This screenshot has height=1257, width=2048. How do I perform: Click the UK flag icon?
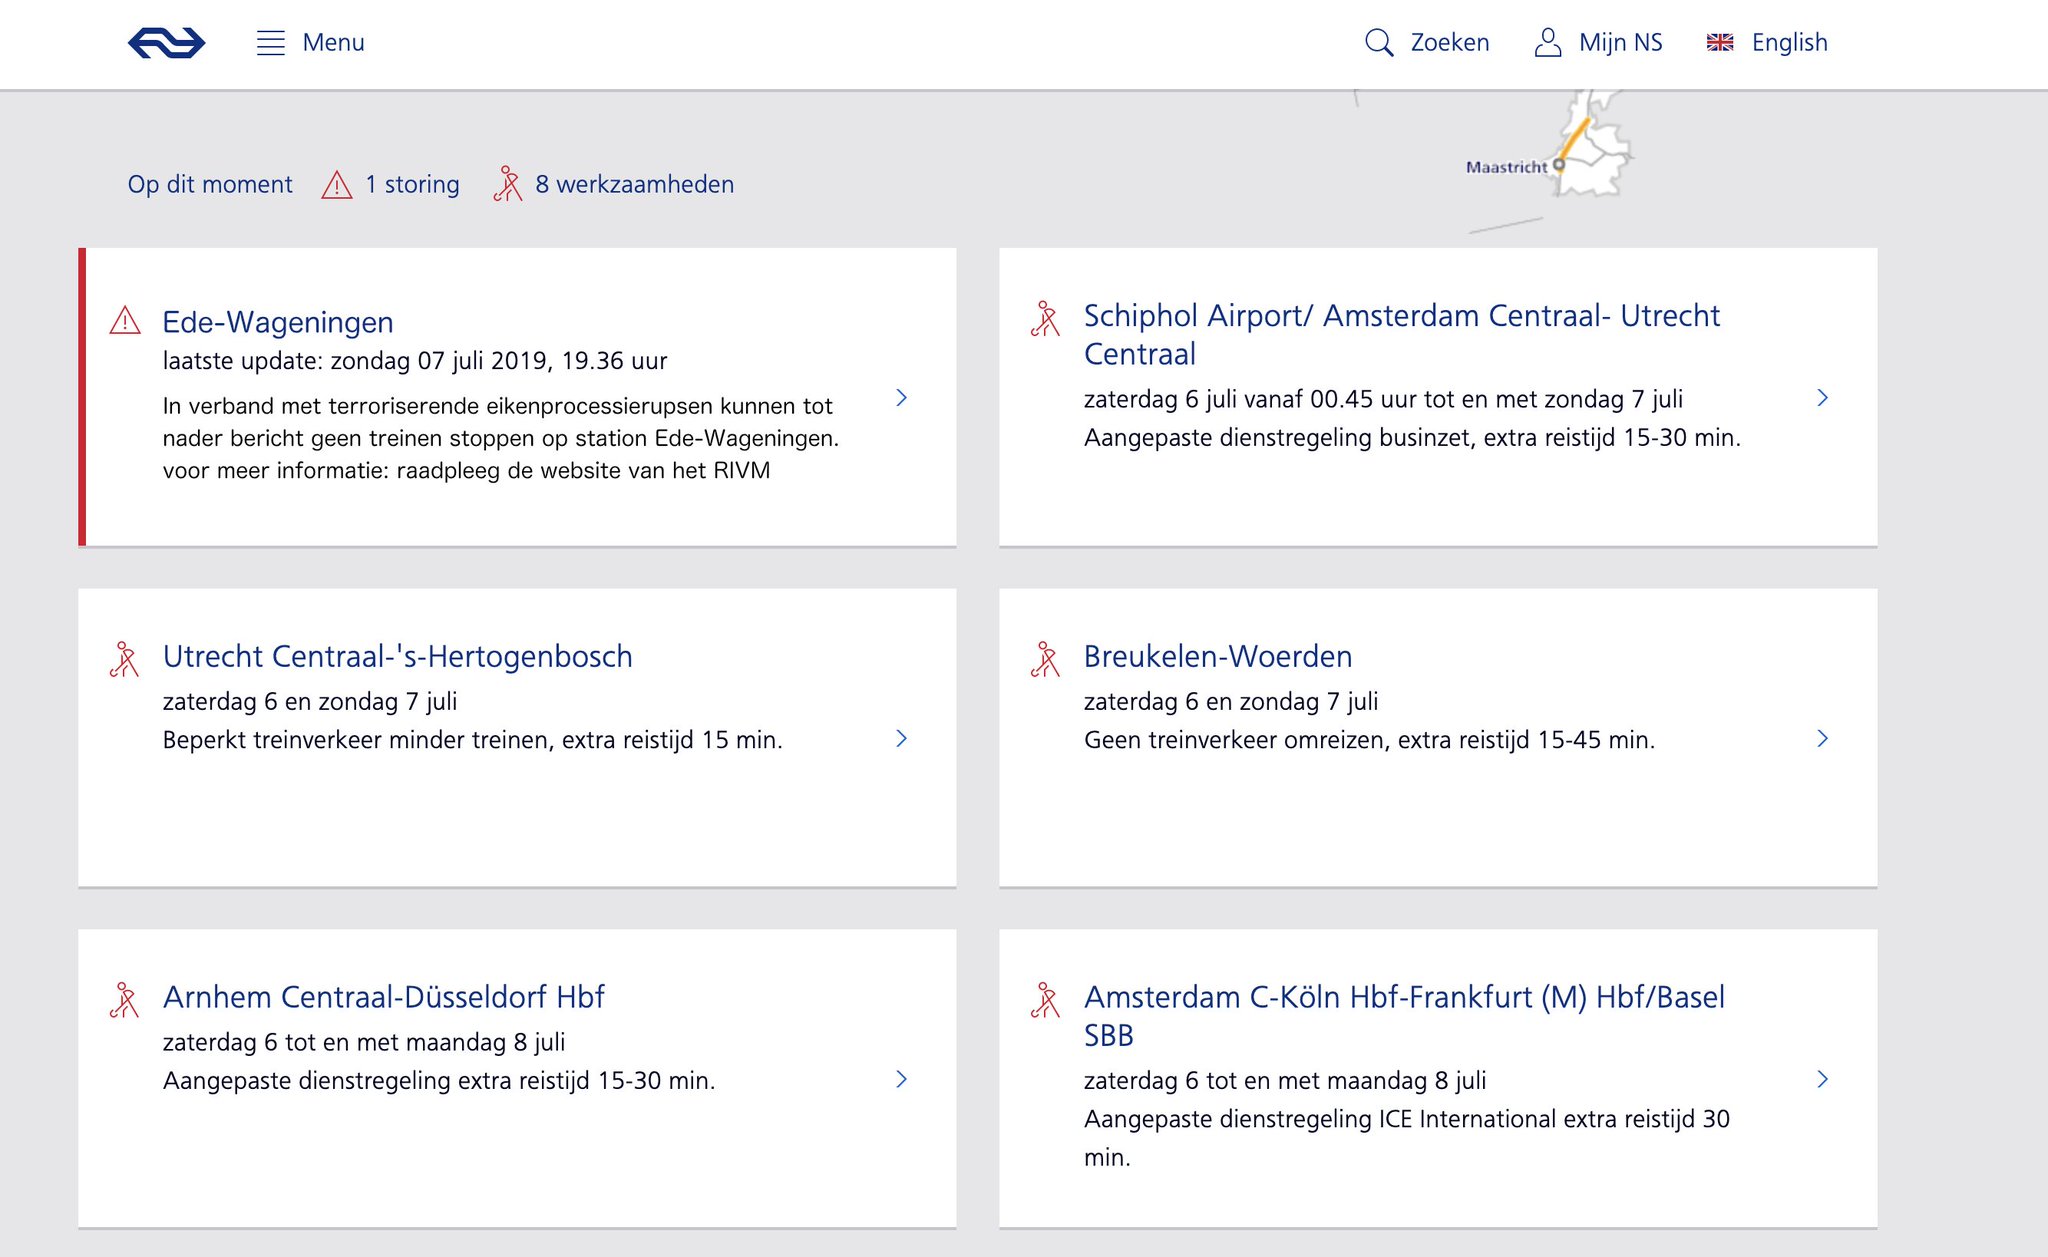pos(1720,42)
